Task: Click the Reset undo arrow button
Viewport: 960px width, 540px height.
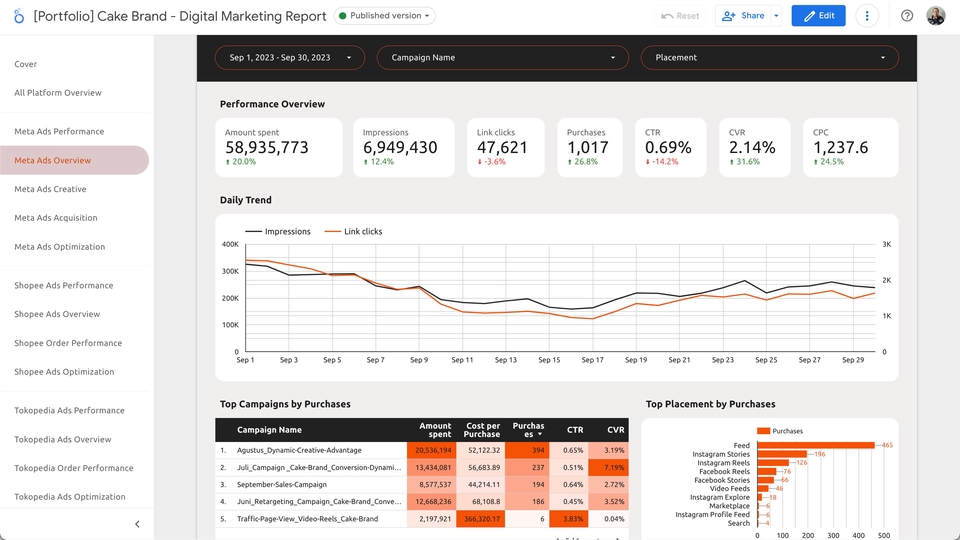Action: [x=680, y=16]
